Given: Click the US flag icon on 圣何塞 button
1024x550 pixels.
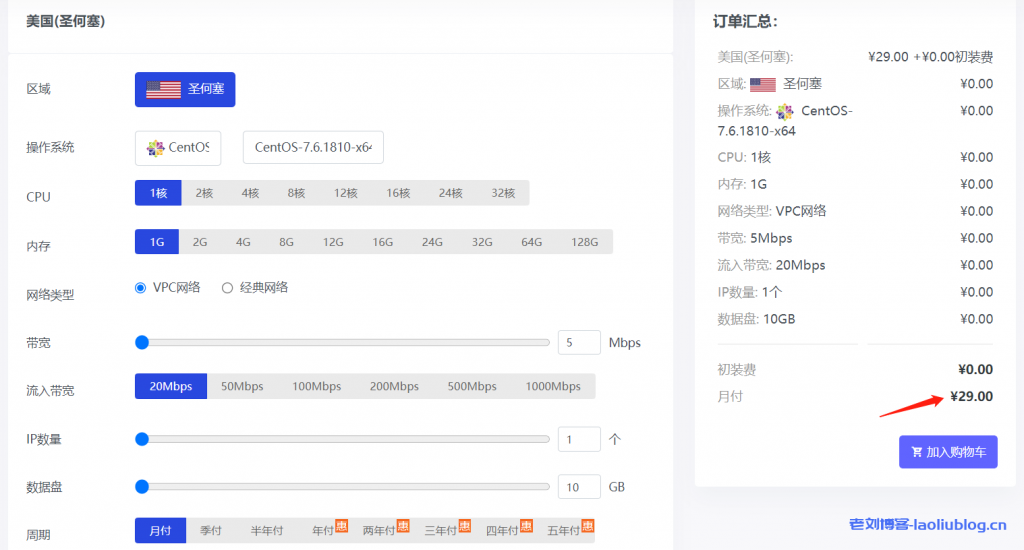Looking at the screenshot, I should click(x=163, y=89).
